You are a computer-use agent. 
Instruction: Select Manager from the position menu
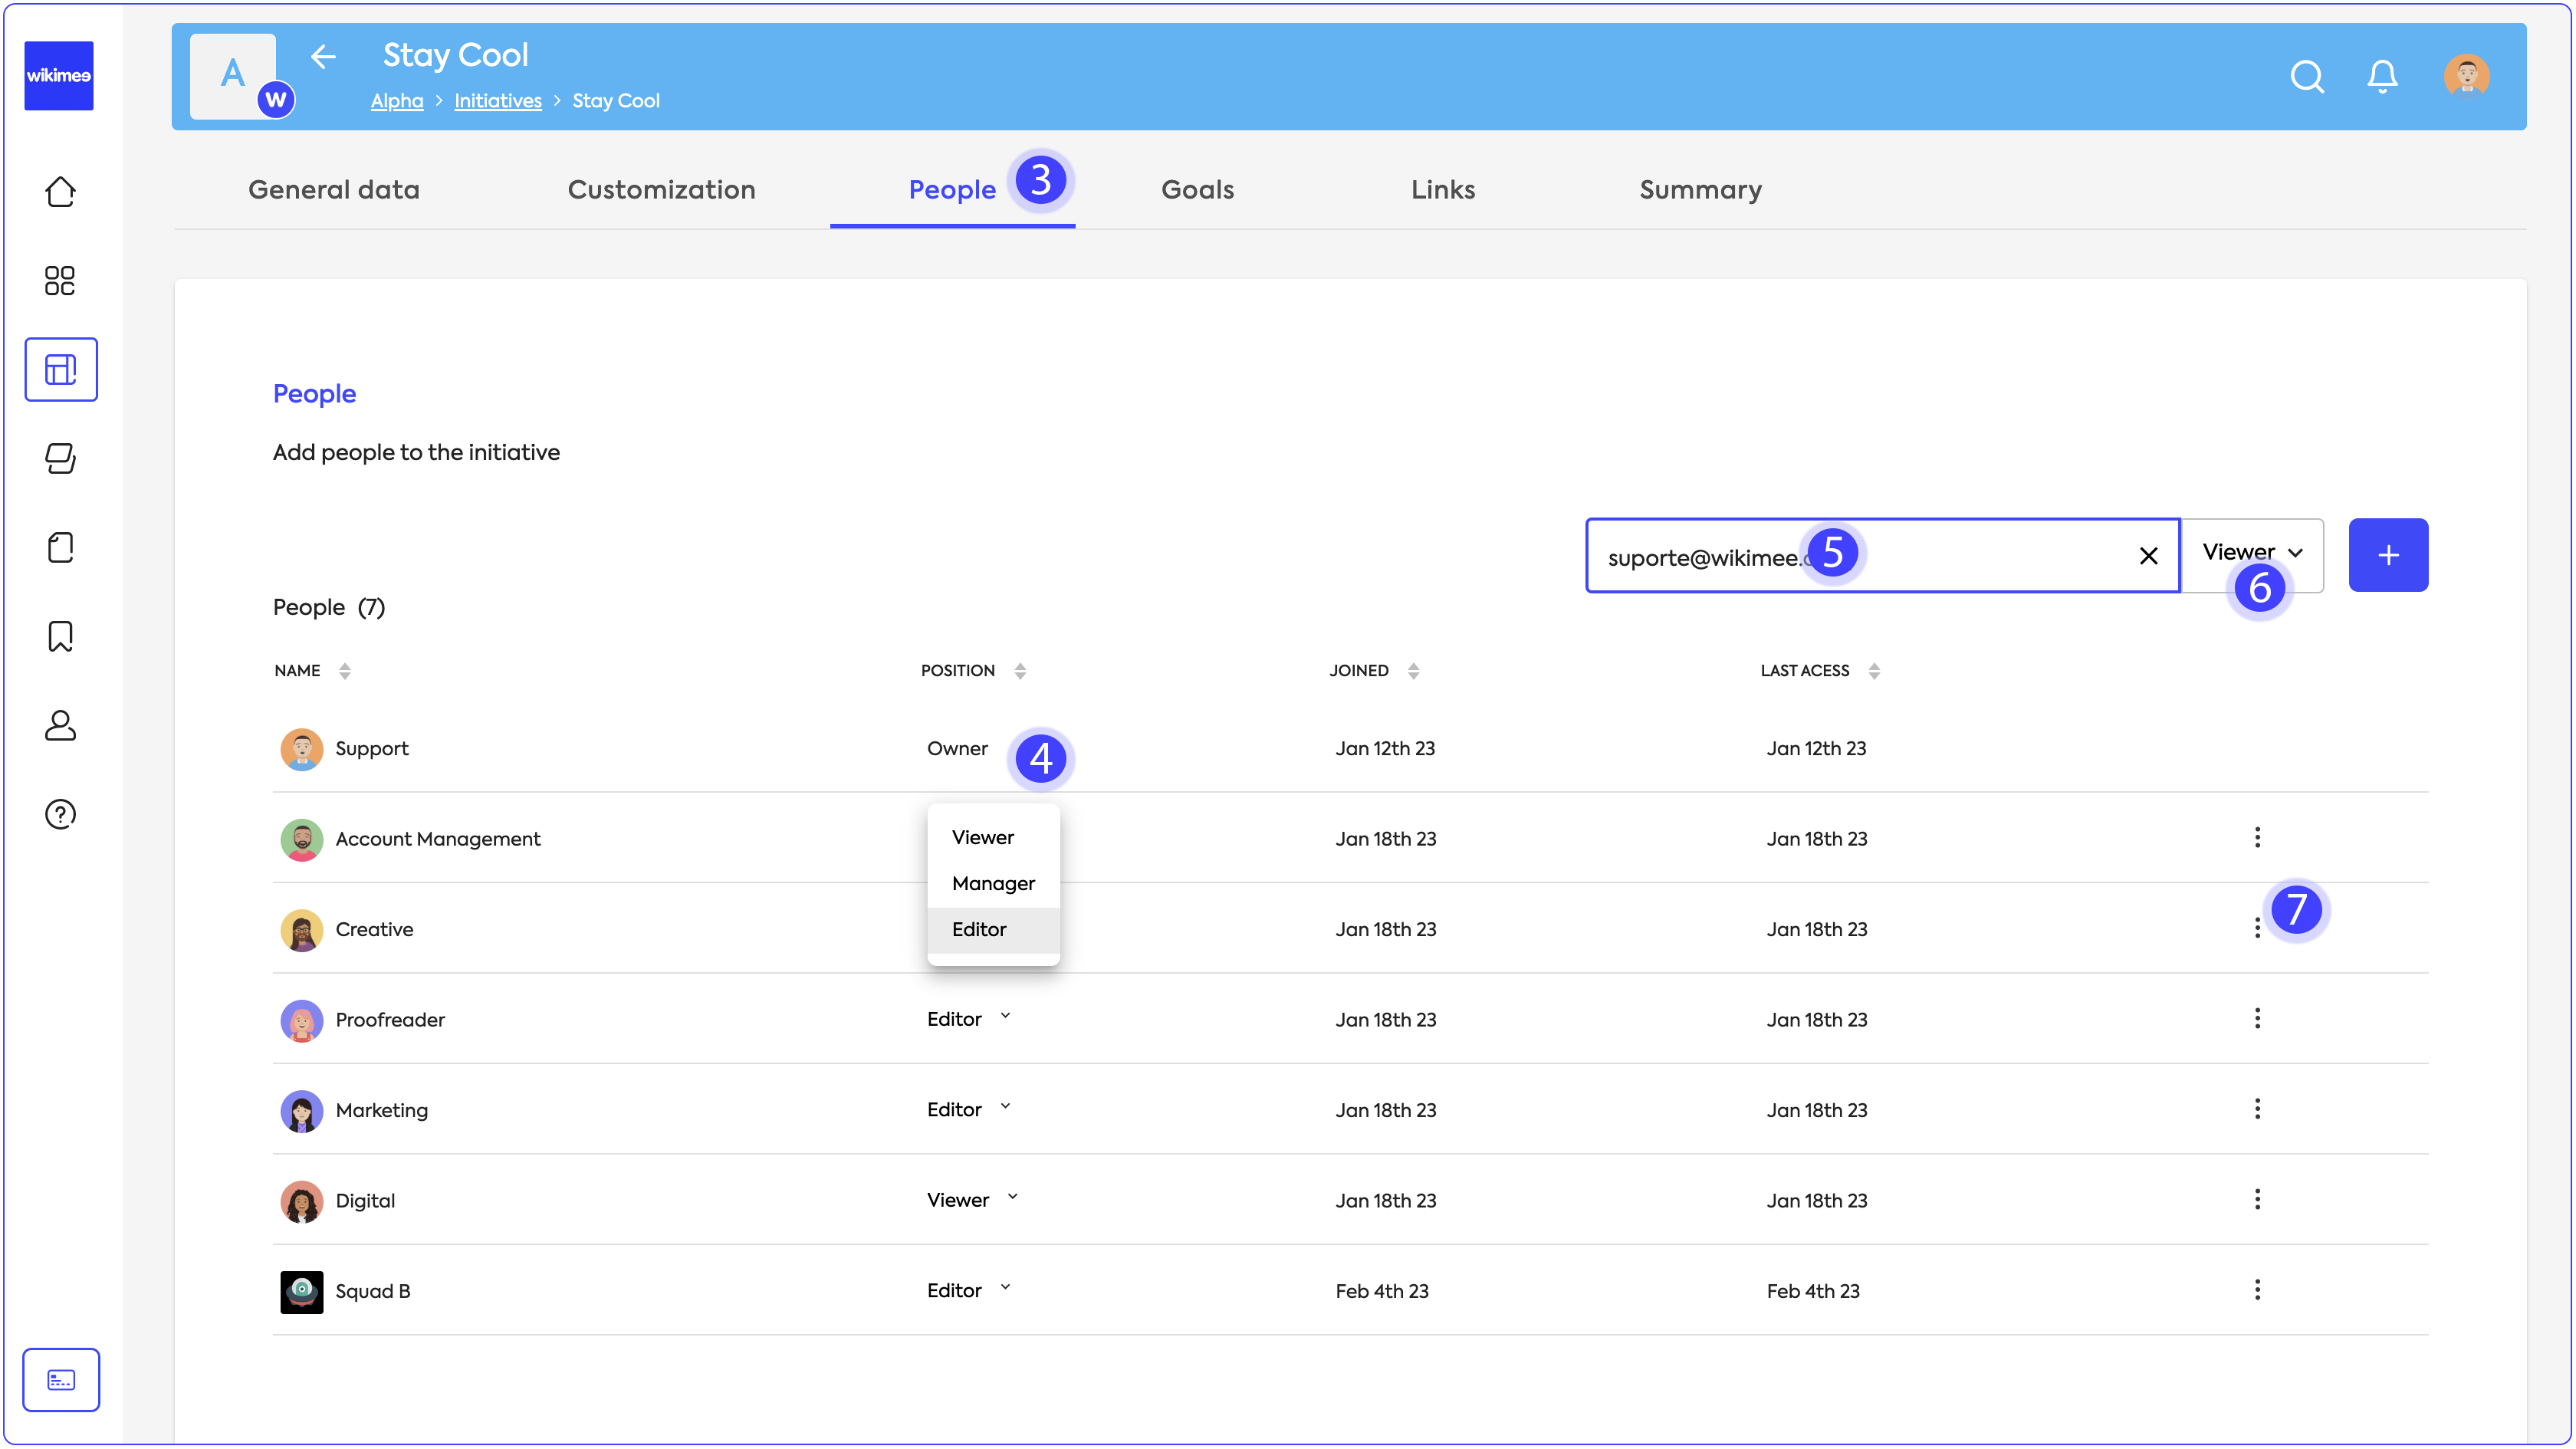pos(992,883)
